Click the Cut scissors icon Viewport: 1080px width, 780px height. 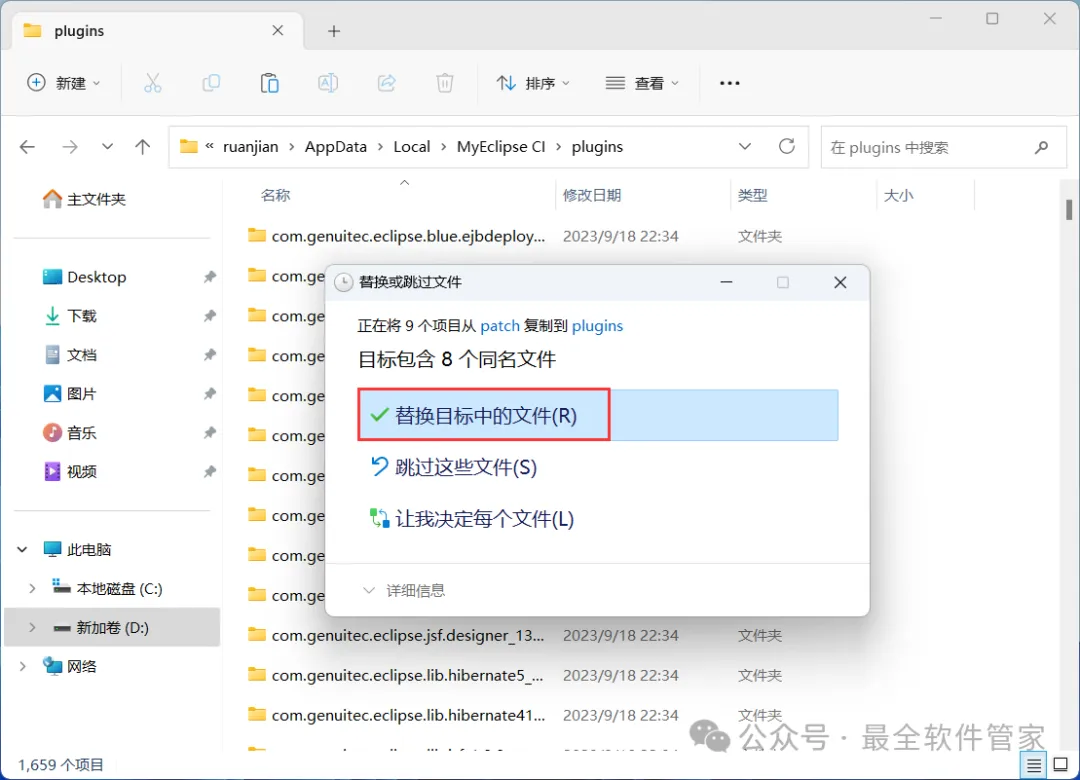pos(153,83)
